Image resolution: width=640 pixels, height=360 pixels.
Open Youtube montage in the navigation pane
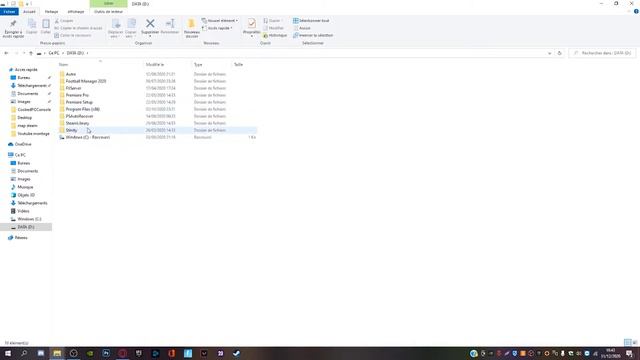tap(33, 133)
